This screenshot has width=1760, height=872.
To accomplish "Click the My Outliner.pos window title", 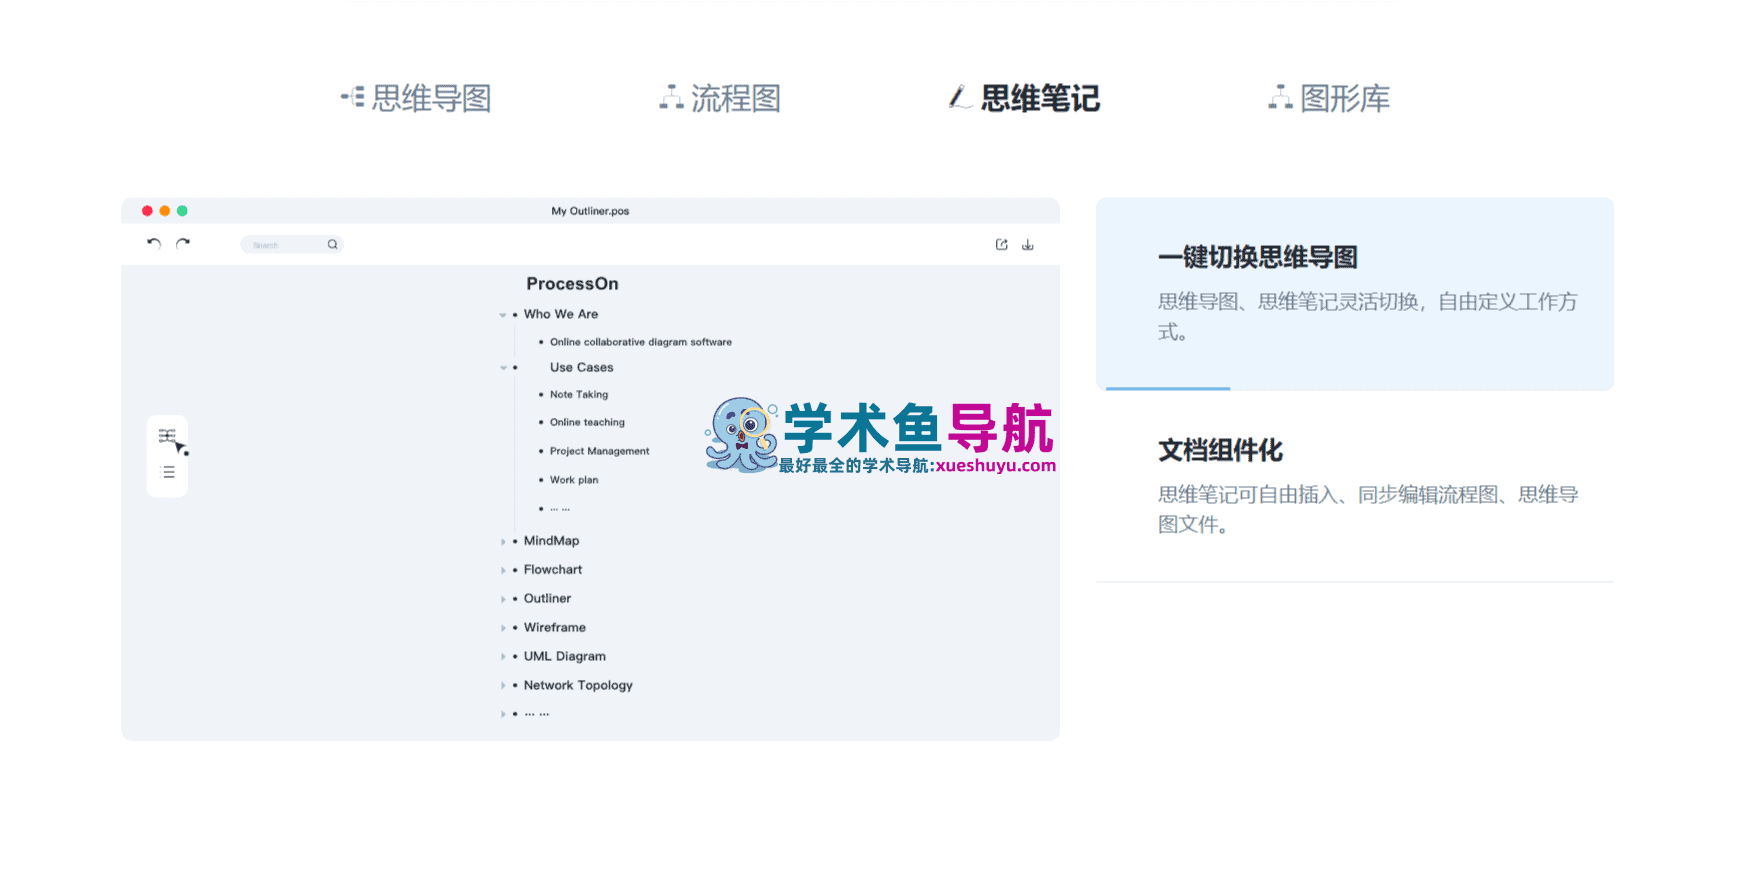I will pyautogui.click(x=590, y=211).
